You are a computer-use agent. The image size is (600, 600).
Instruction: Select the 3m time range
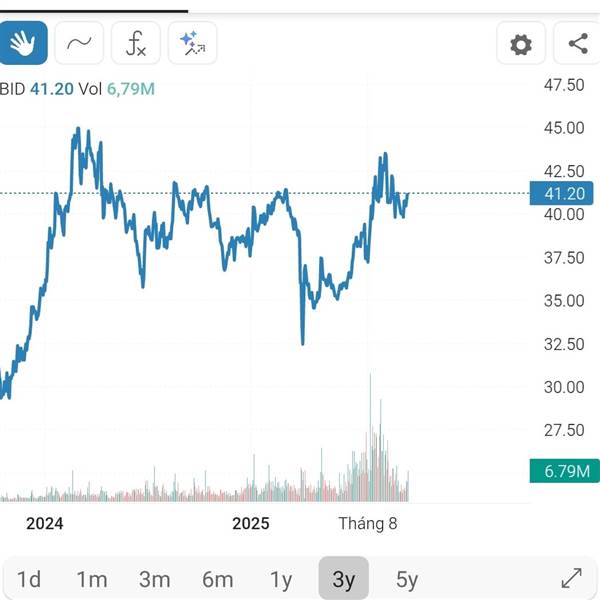tap(154, 579)
